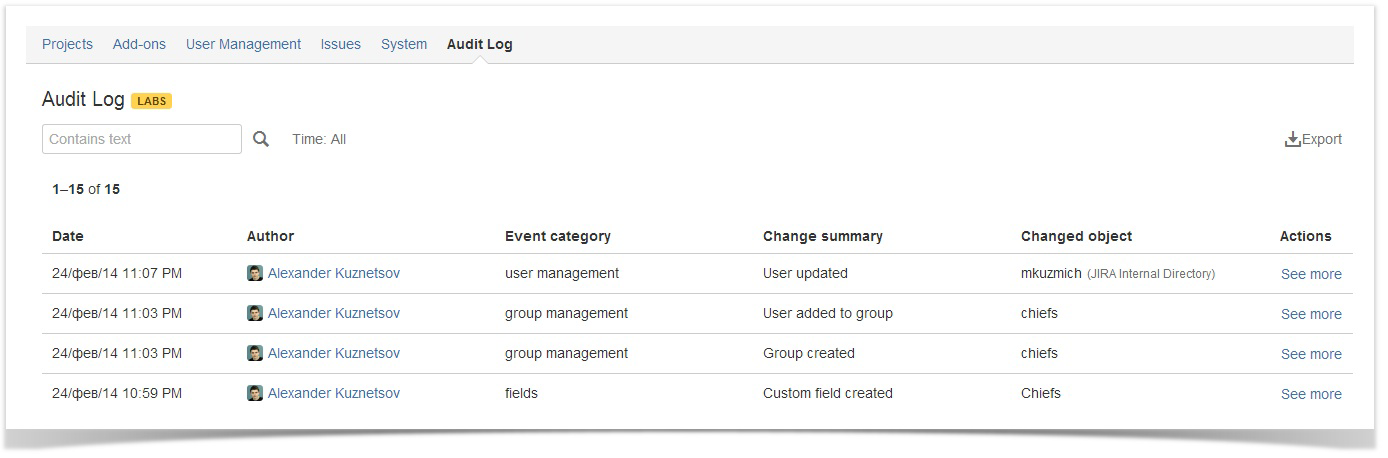Click avatar beside 'User added to group' row
This screenshot has height=458, width=1388.
[x=255, y=313]
